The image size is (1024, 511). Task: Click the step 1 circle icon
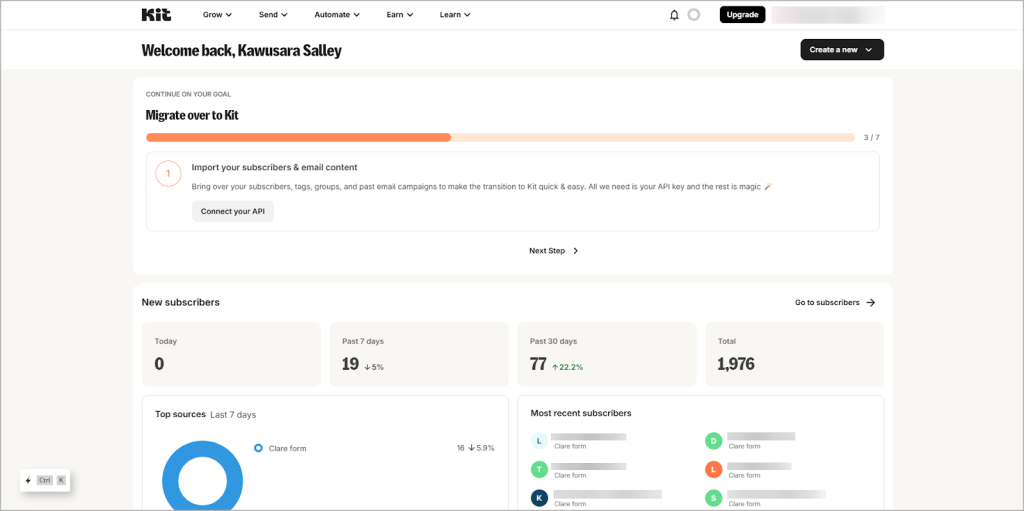coord(168,174)
